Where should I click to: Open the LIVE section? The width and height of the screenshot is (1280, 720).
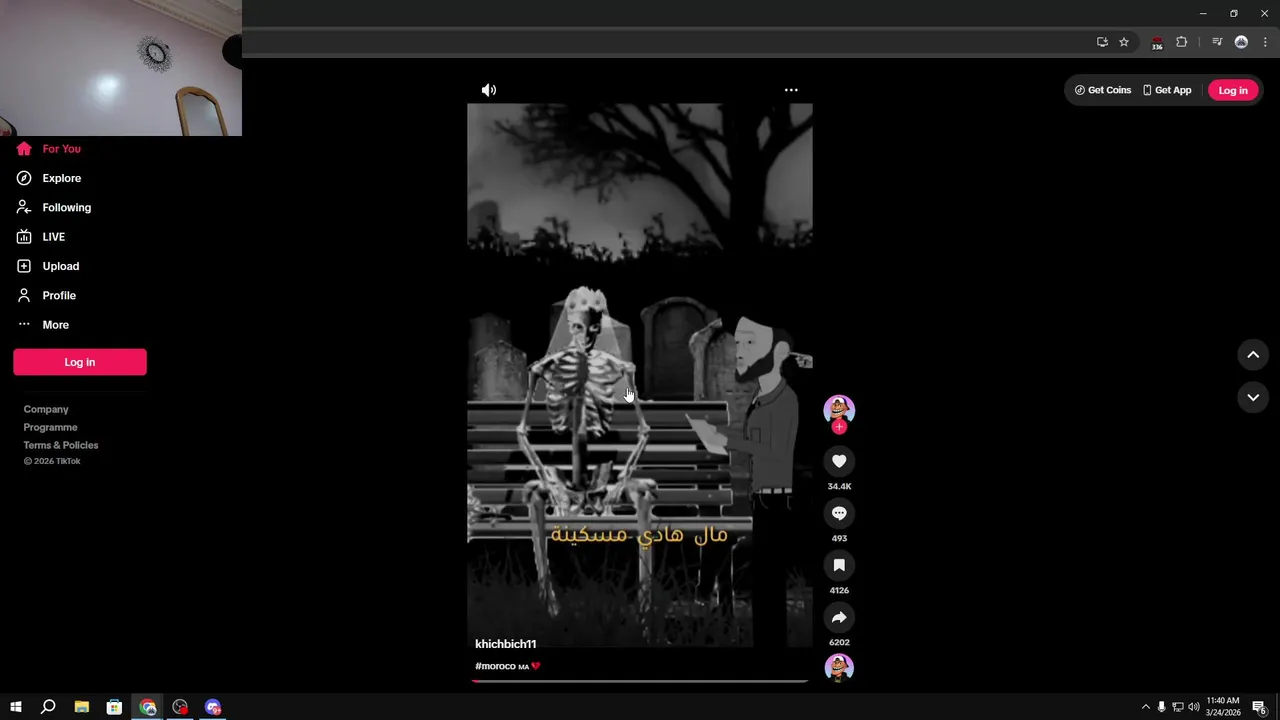pyautogui.click(x=40, y=237)
